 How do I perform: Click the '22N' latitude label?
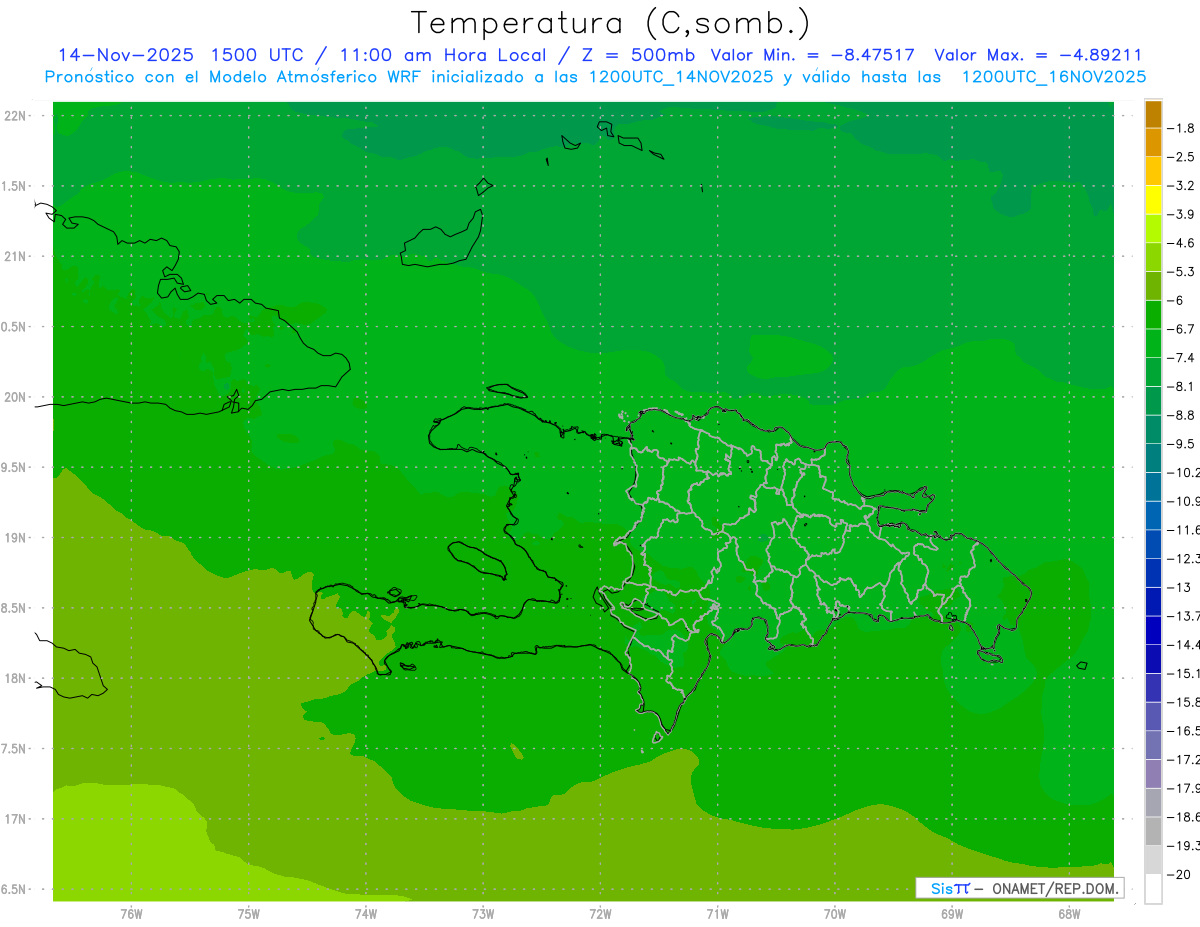(x=16, y=116)
